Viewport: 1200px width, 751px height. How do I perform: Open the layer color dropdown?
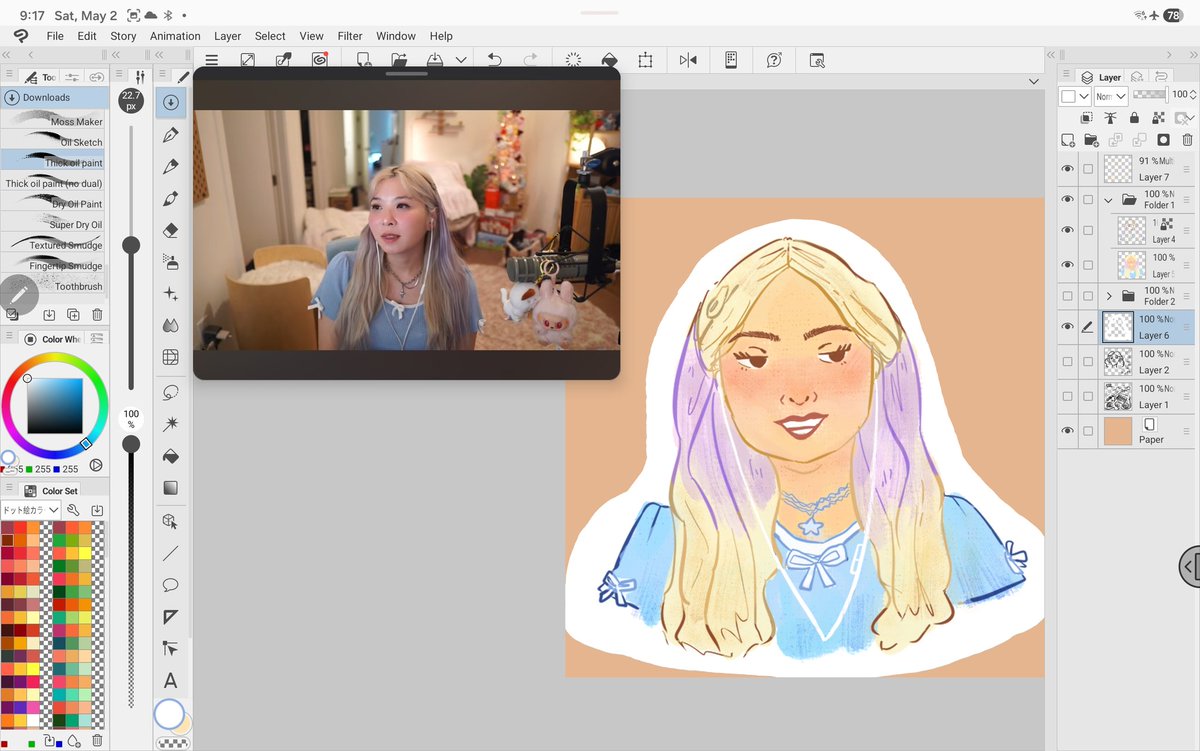click(1075, 96)
